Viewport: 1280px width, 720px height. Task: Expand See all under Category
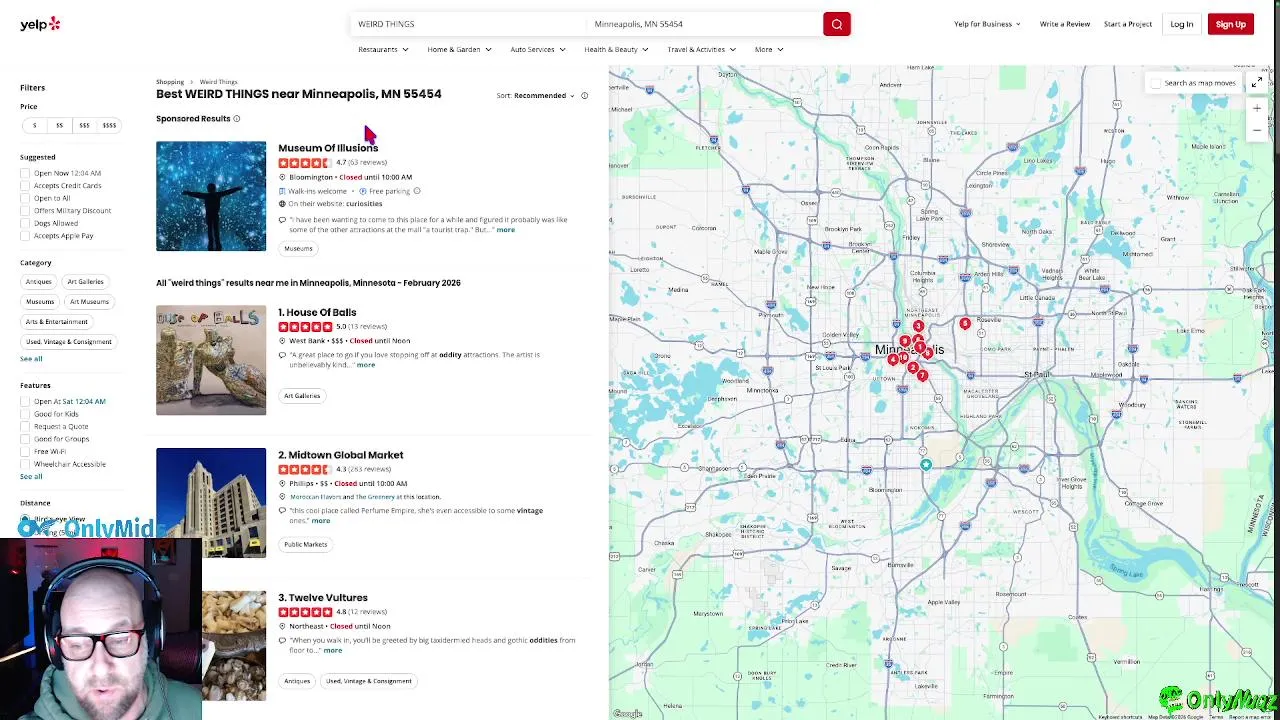31,359
